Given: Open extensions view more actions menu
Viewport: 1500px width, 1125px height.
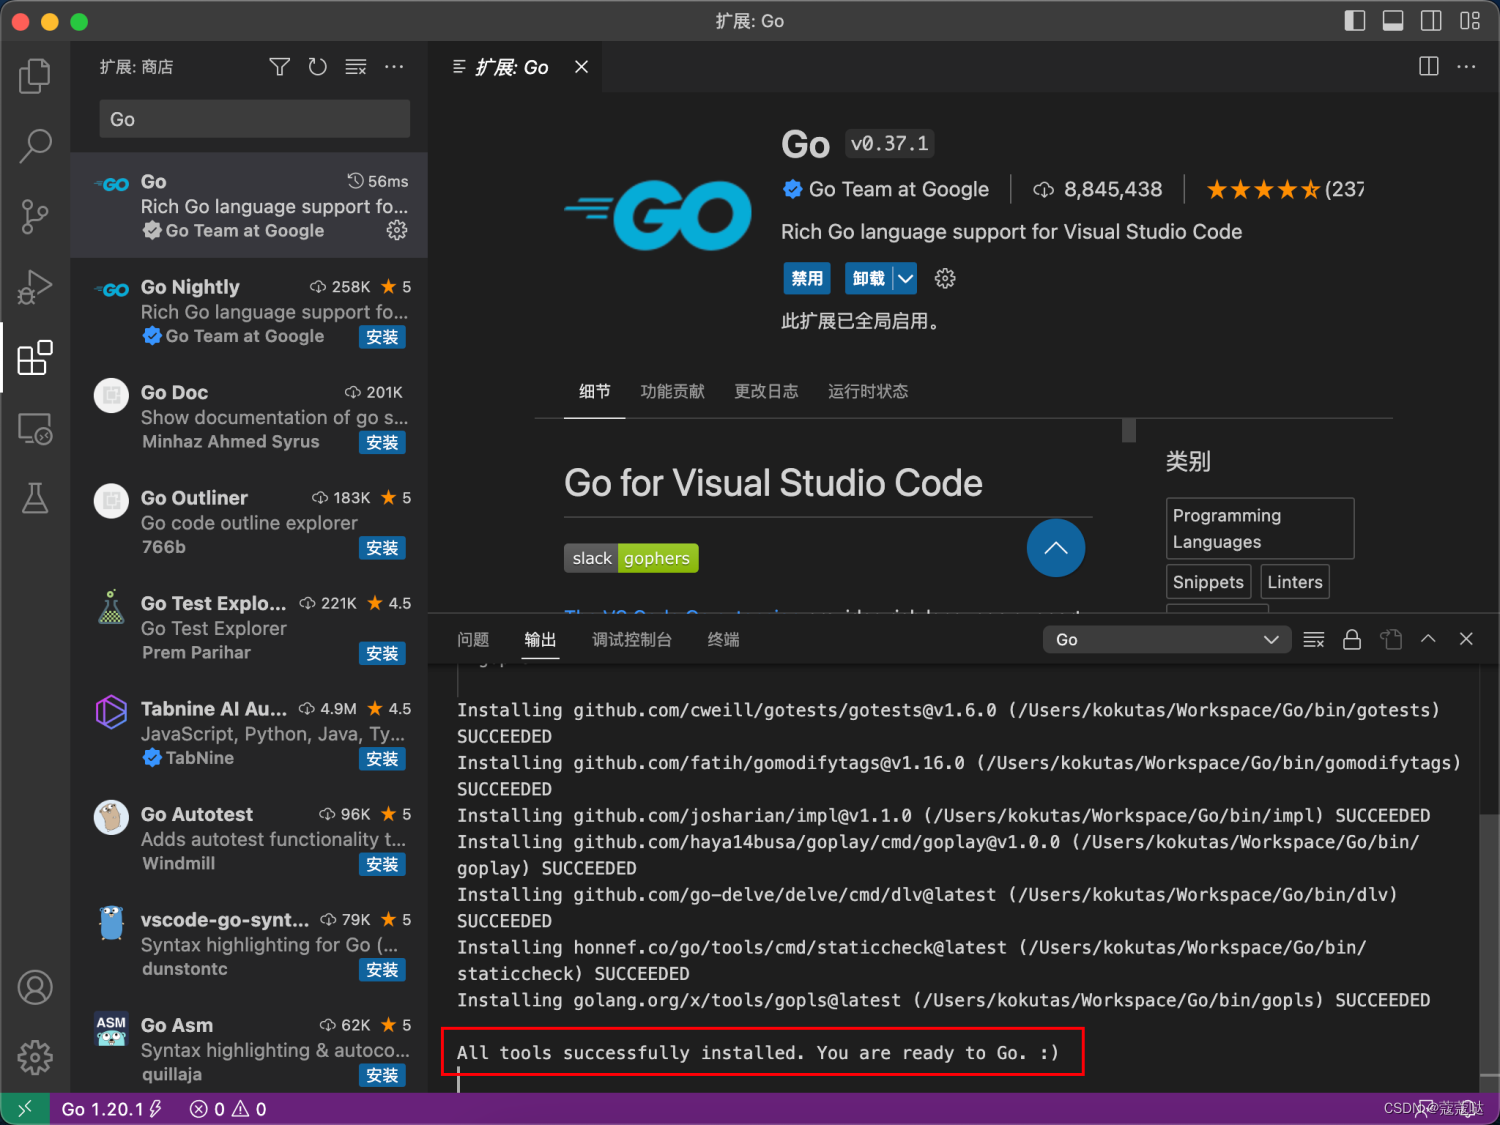Looking at the screenshot, I should tap(394, 67).
